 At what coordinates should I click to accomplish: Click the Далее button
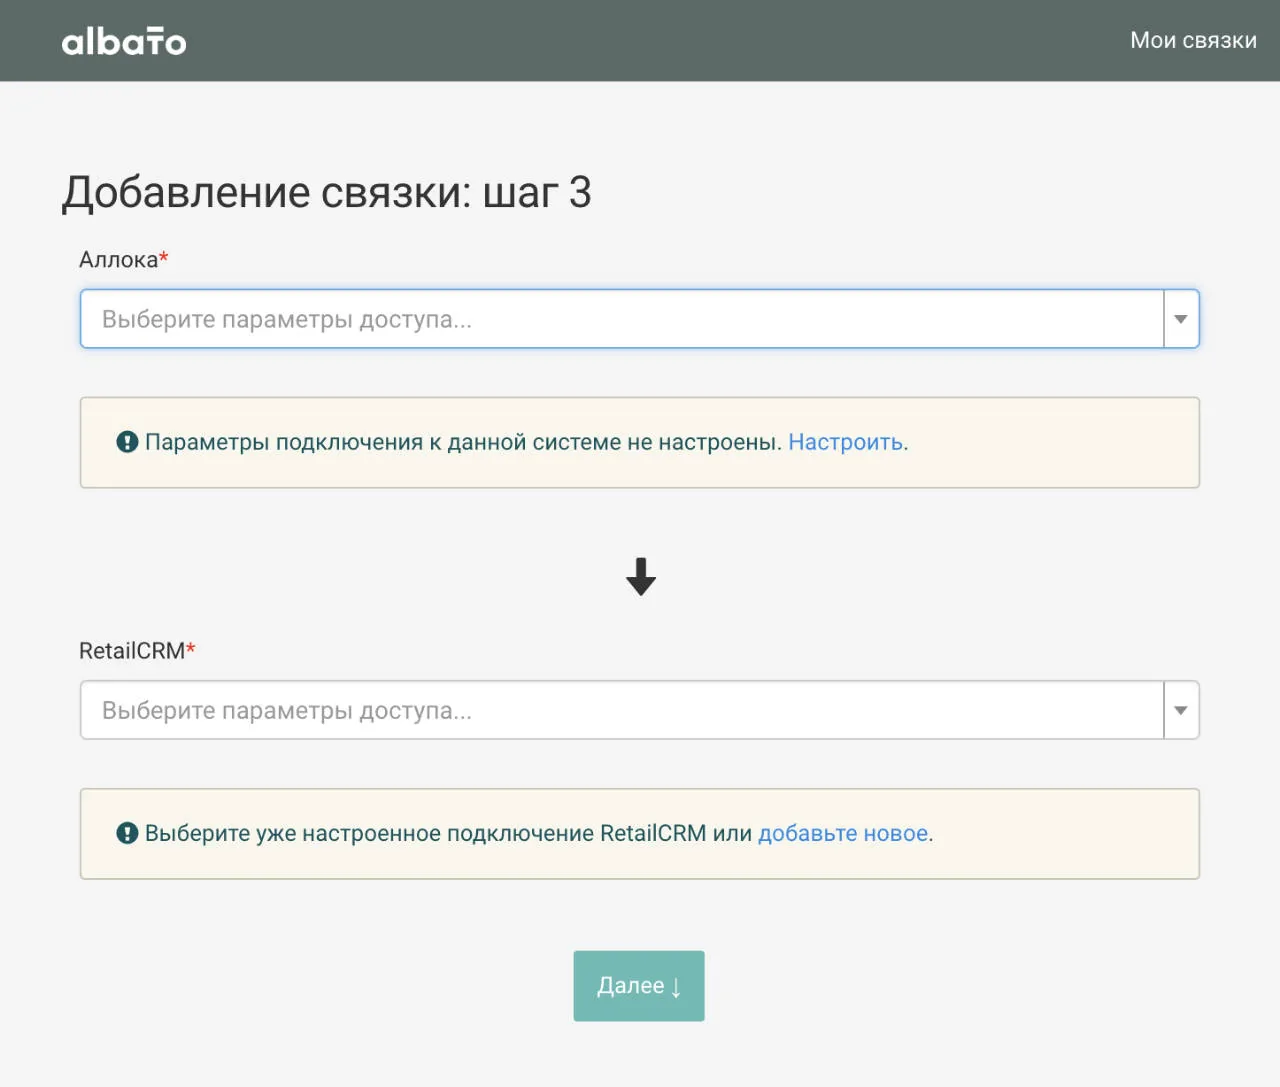point(639,986)
